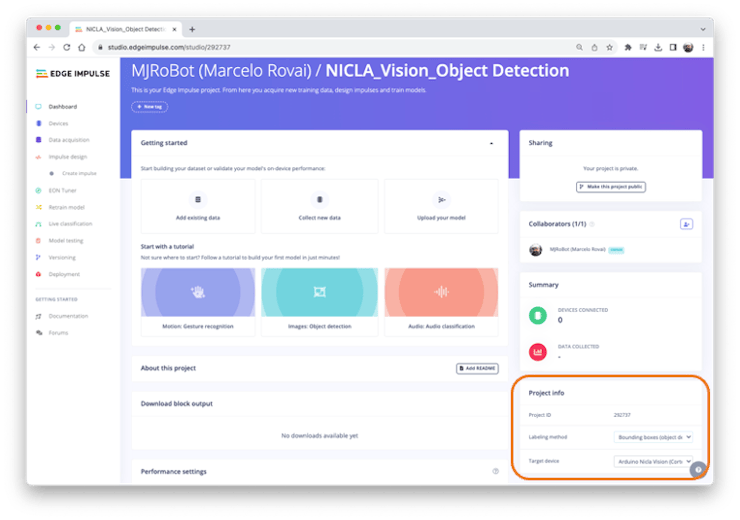Click the Deployment box icon
Viewport: 740px width, 520px height.
[x=38, y=274]
